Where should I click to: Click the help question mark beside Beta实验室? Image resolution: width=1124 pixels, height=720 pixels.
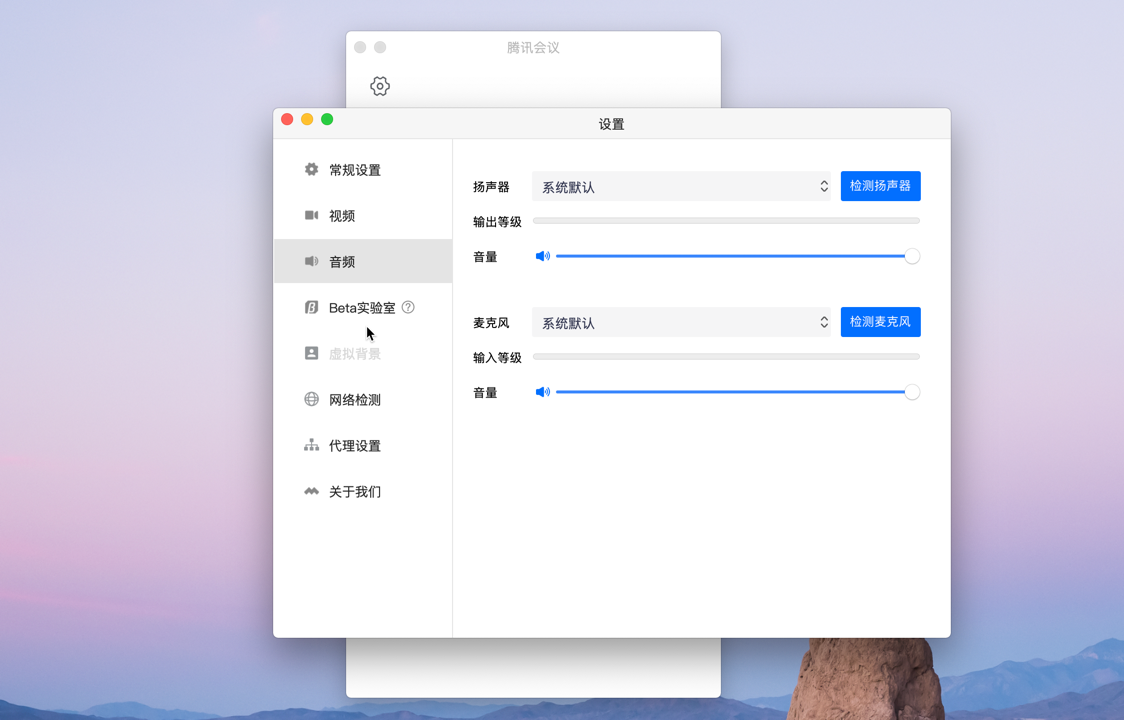point(408,307)
